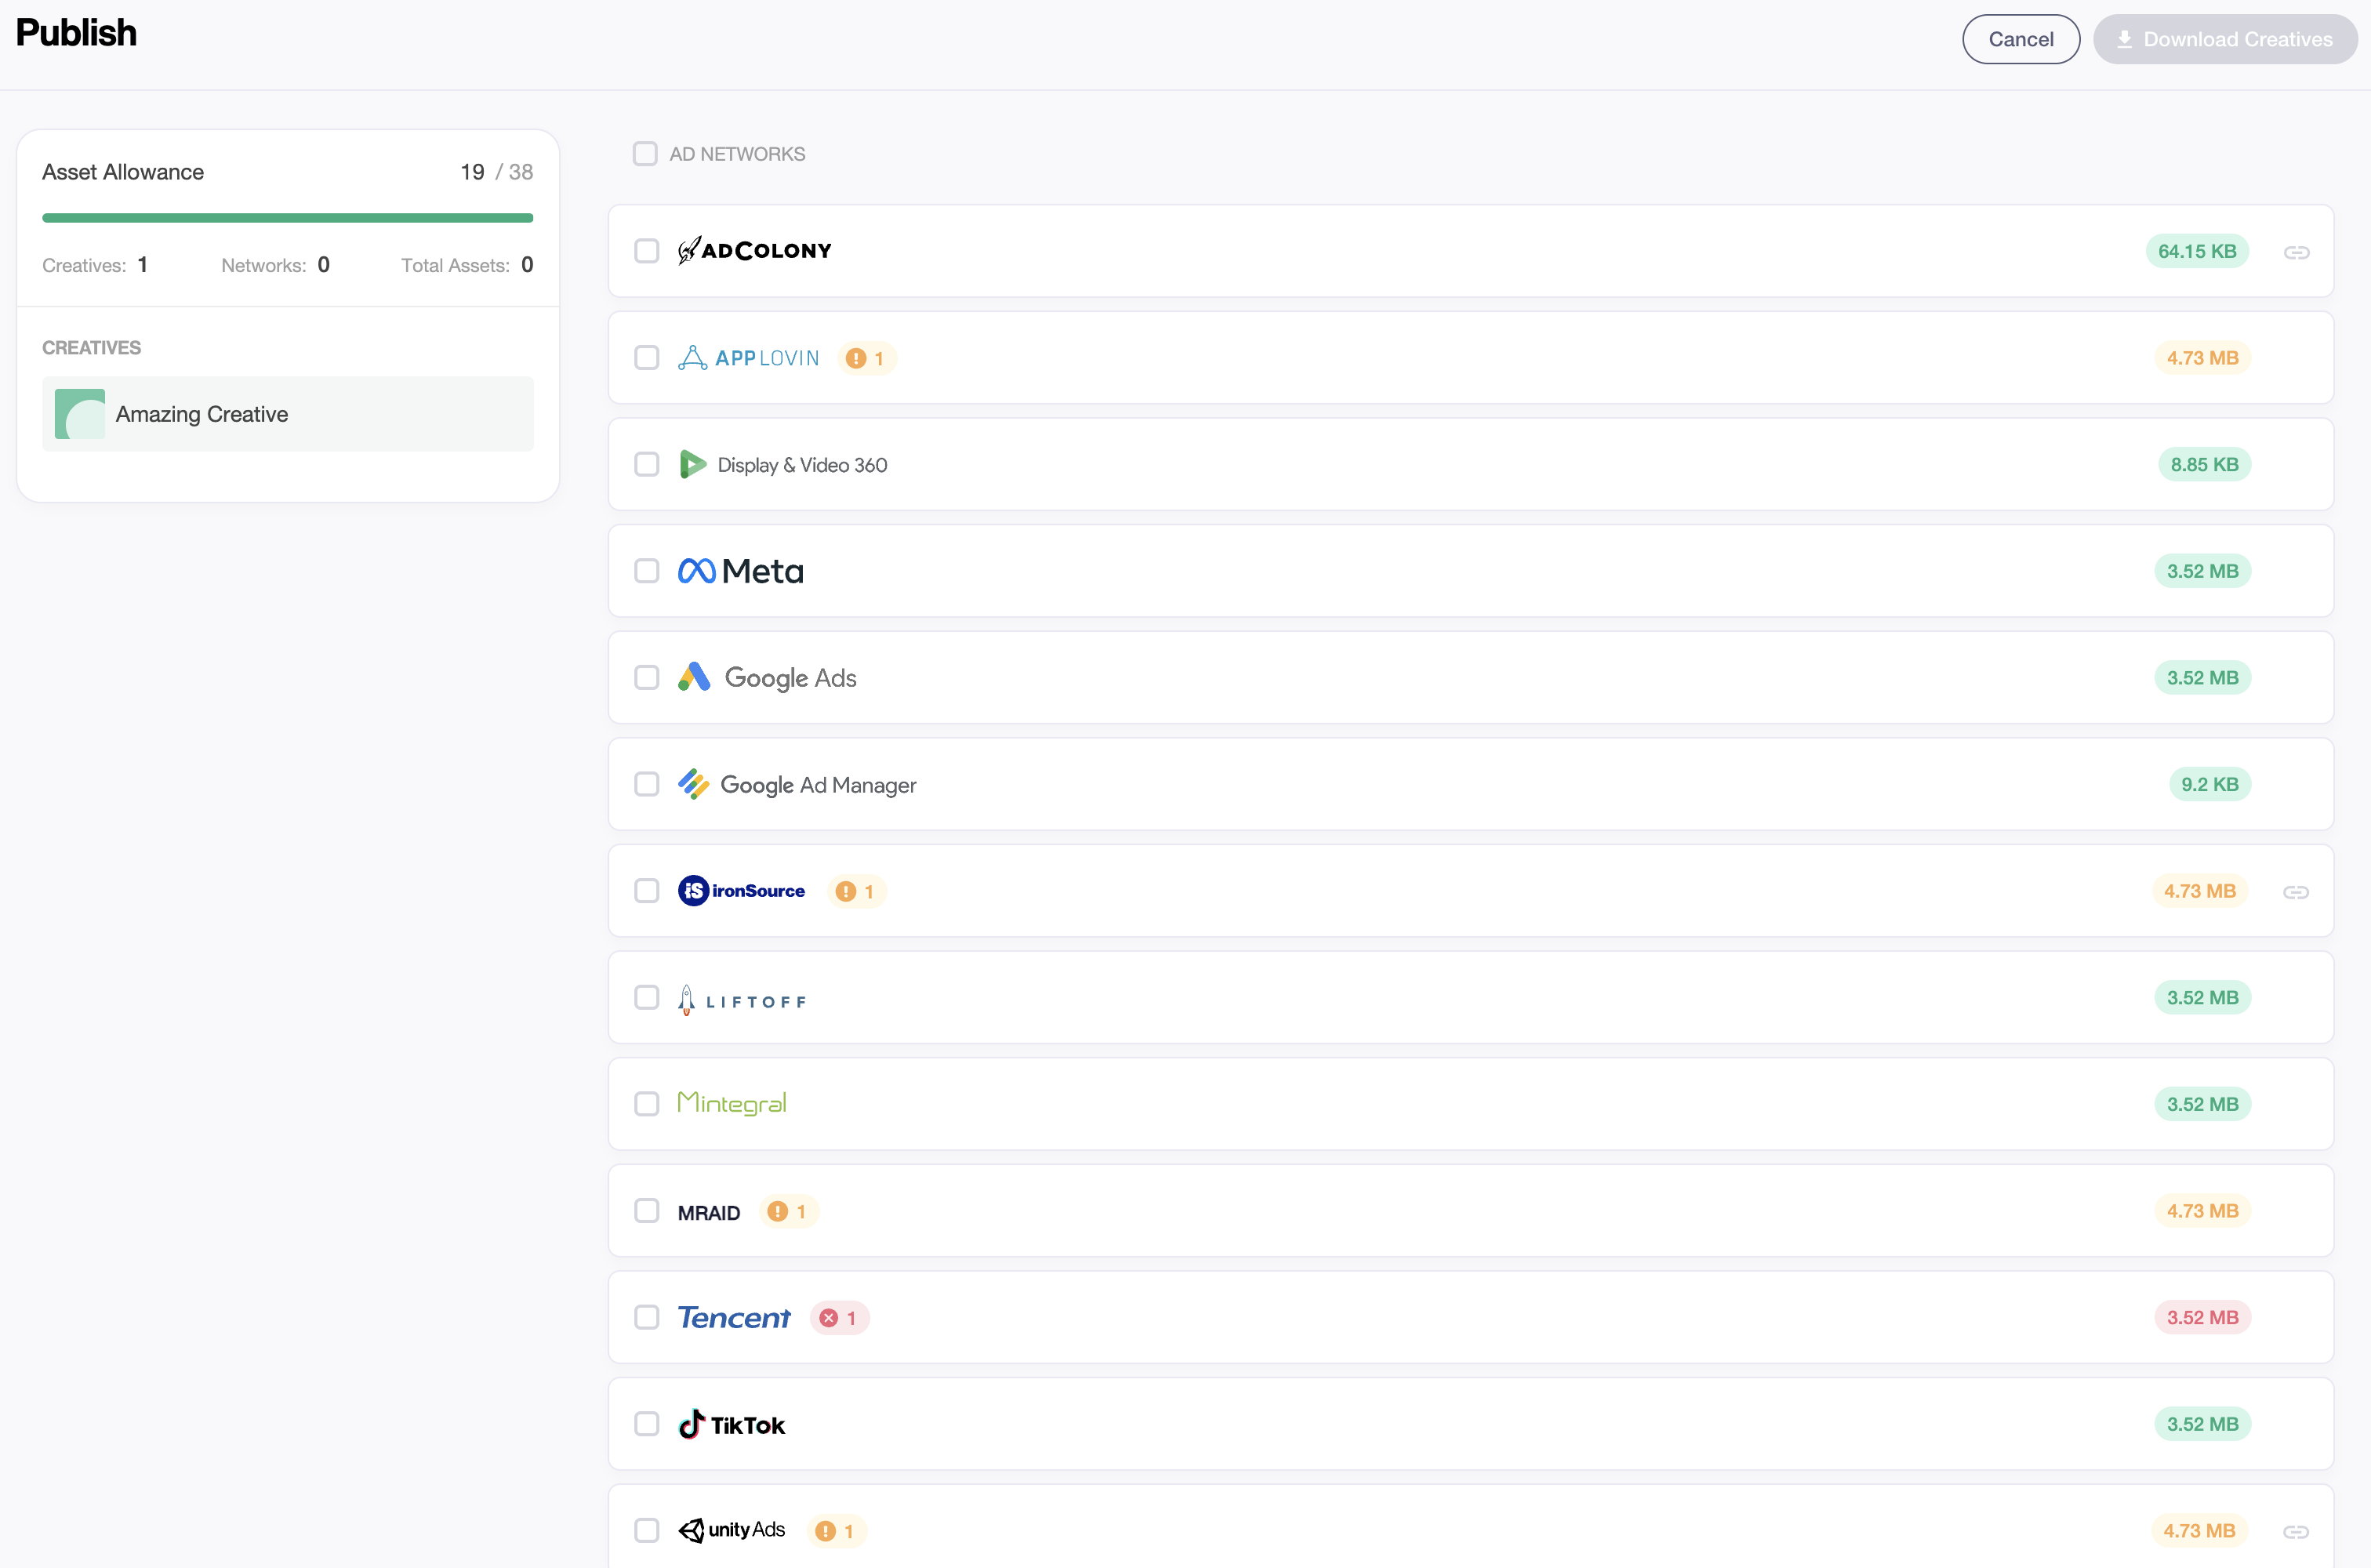This screenshot has height=1568, width=2371.
Task: Open the link icon on ironSource row
Action: [2296, 892]
